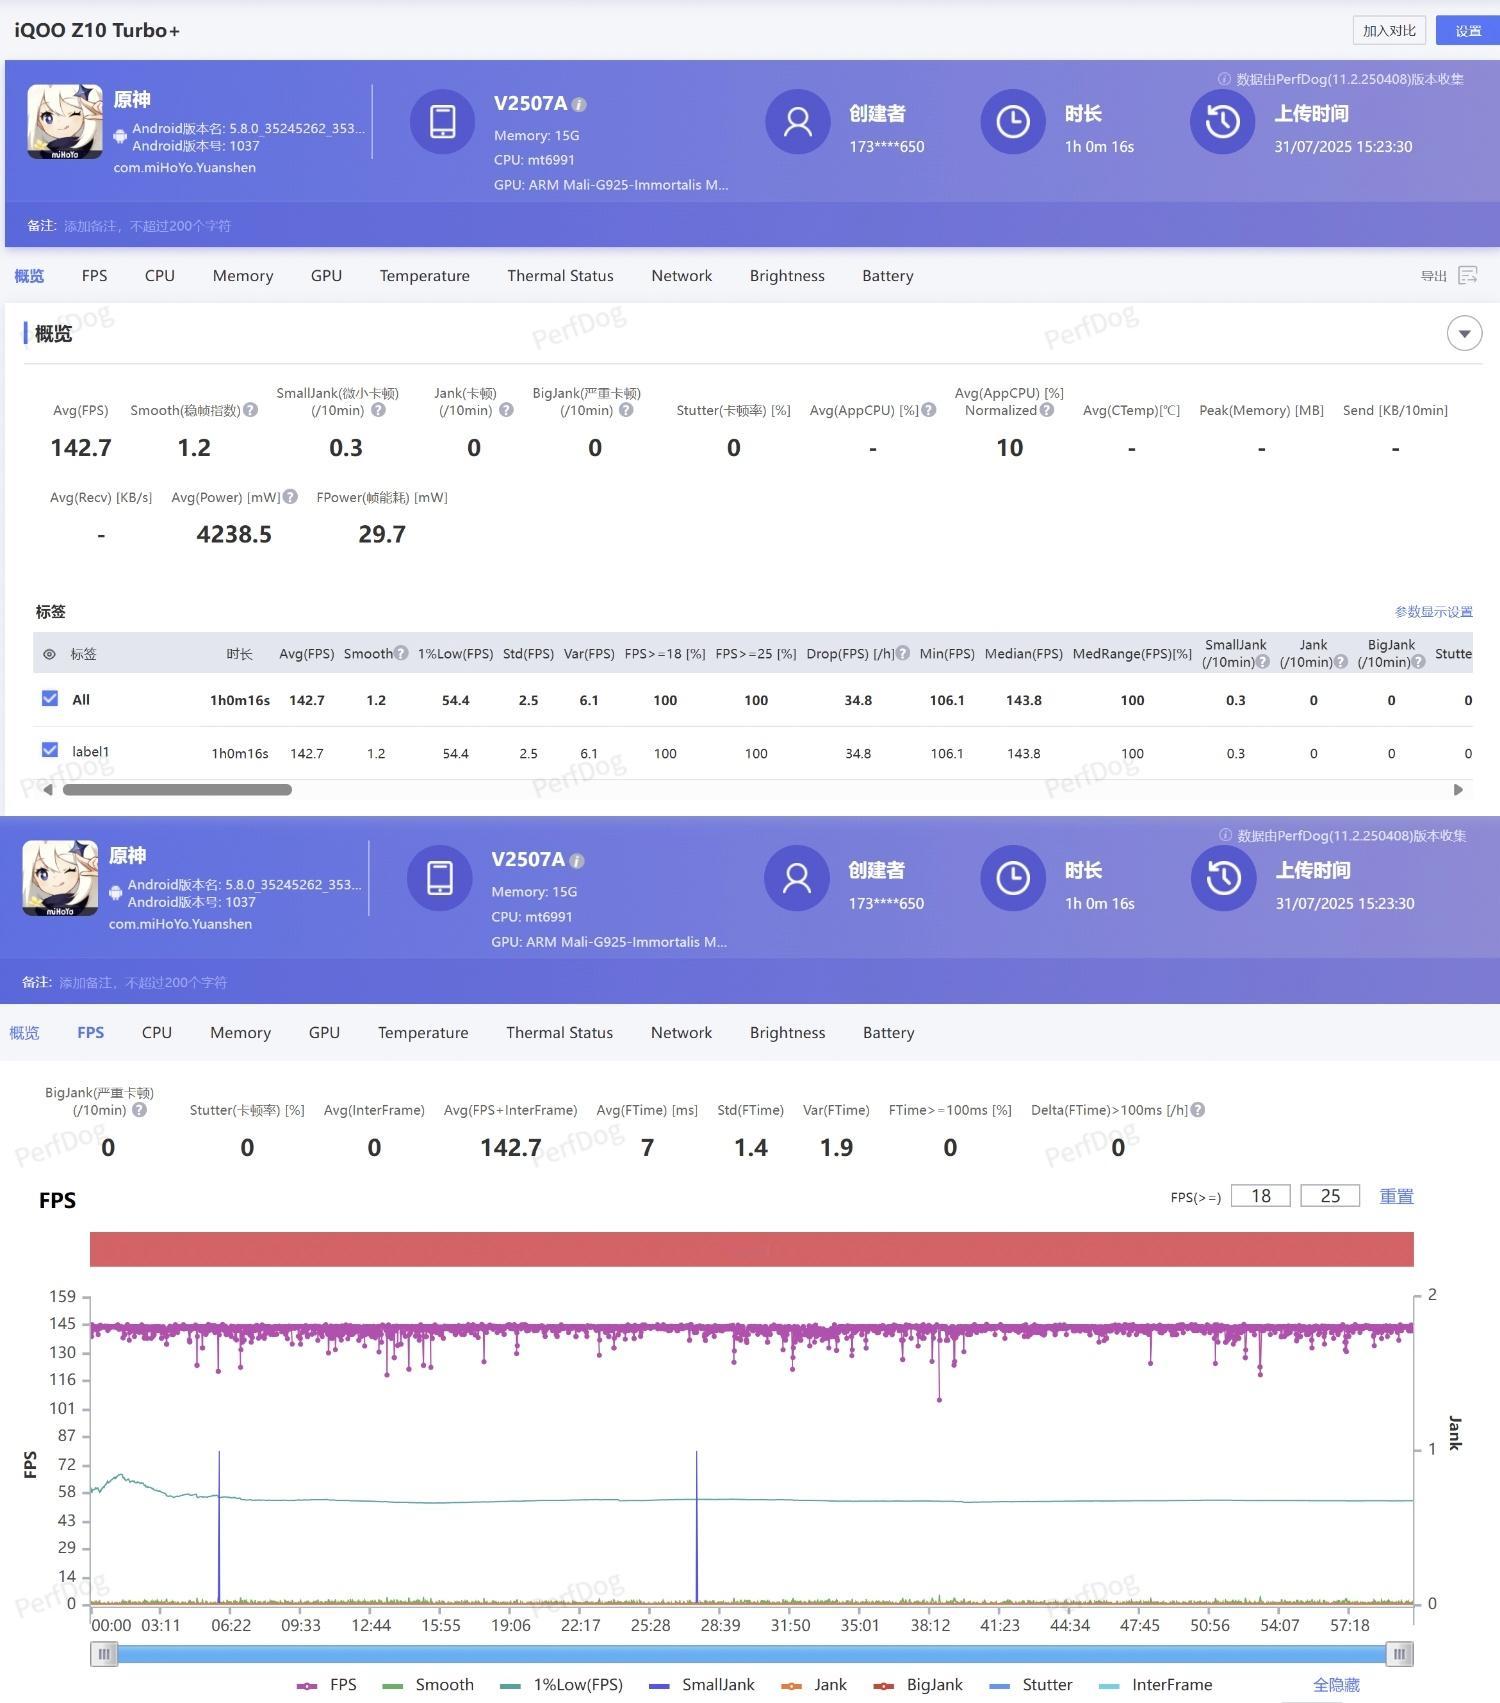Click the upper 备注 note input field
This screenshot has width=1500, height=1703.
[x=148, y=226]
